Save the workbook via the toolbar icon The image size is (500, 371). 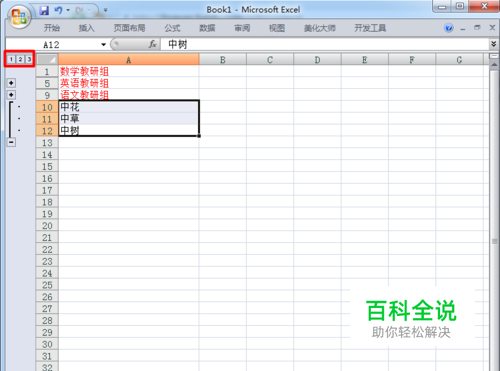pos(44,10)
